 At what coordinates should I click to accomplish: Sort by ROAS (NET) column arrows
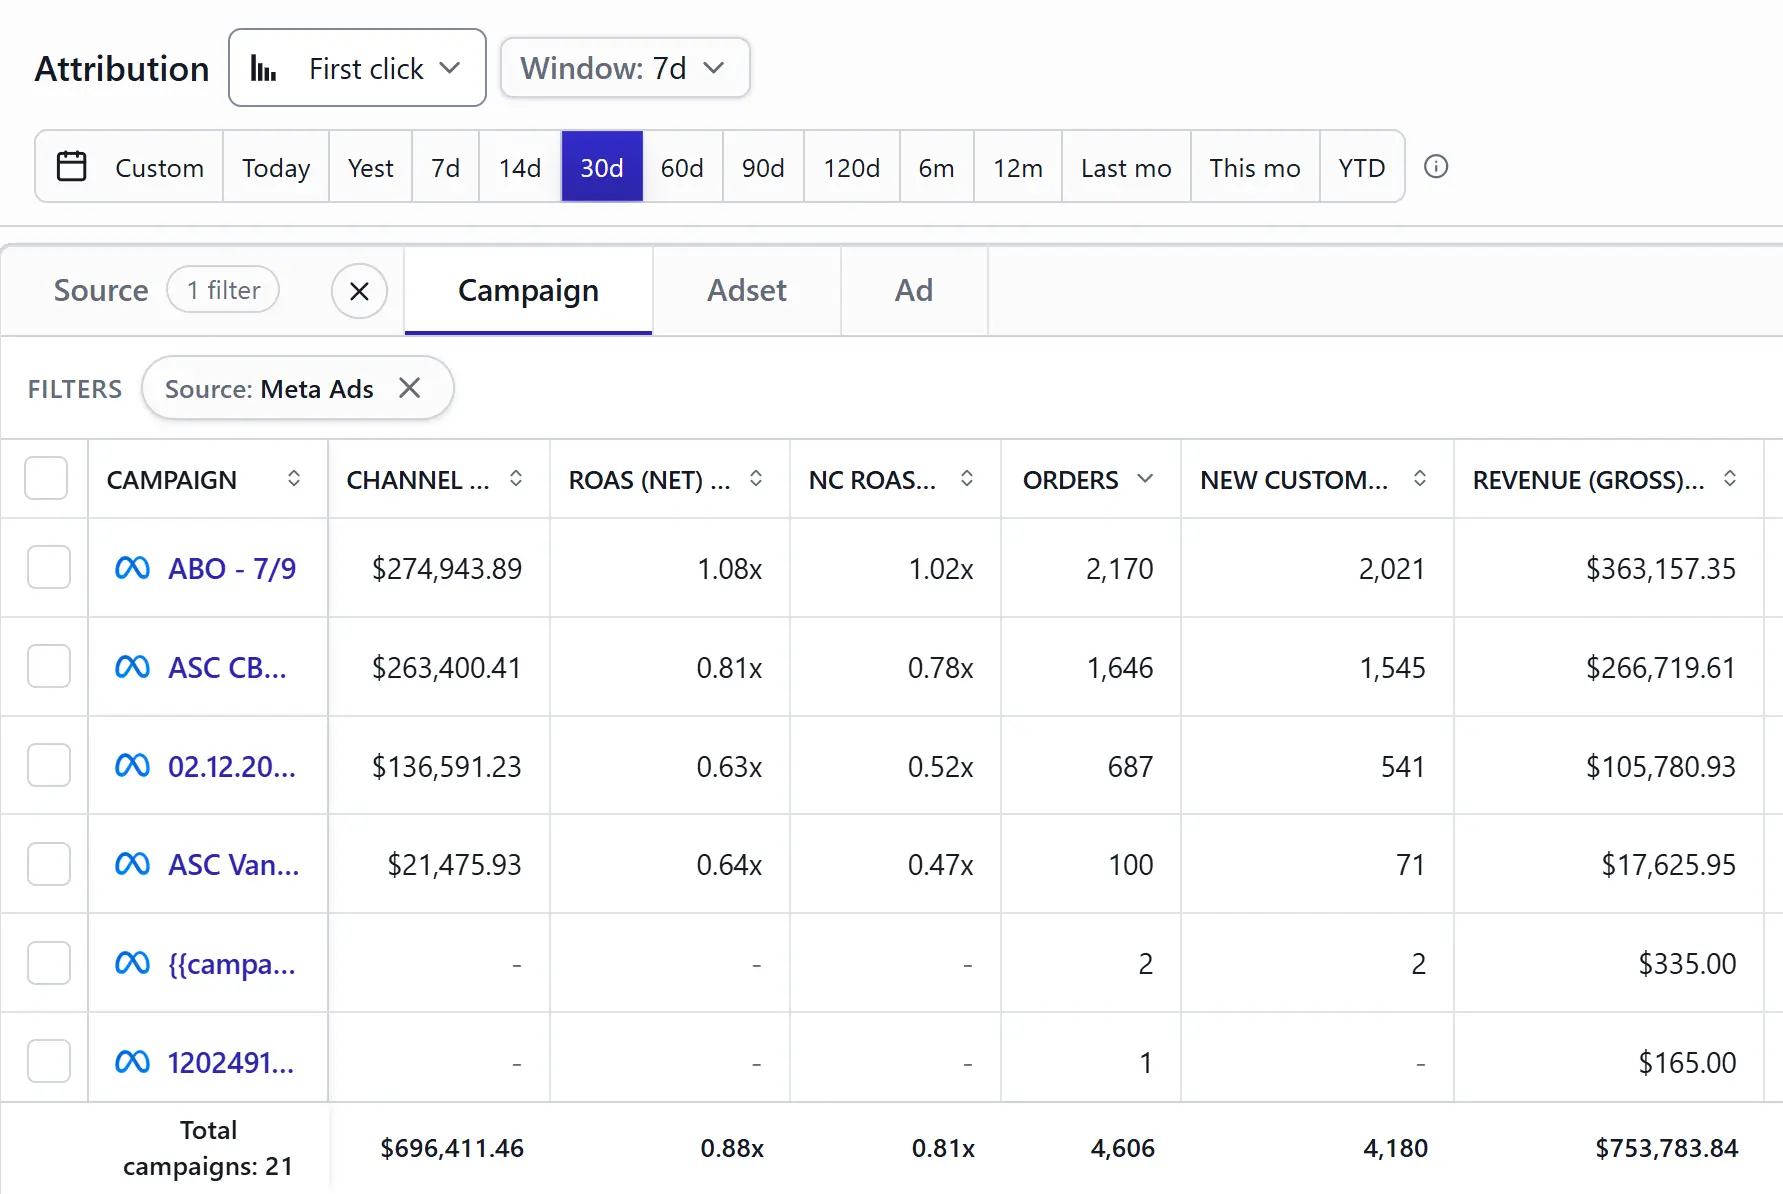pyautogui.click(x=756, y=479)
